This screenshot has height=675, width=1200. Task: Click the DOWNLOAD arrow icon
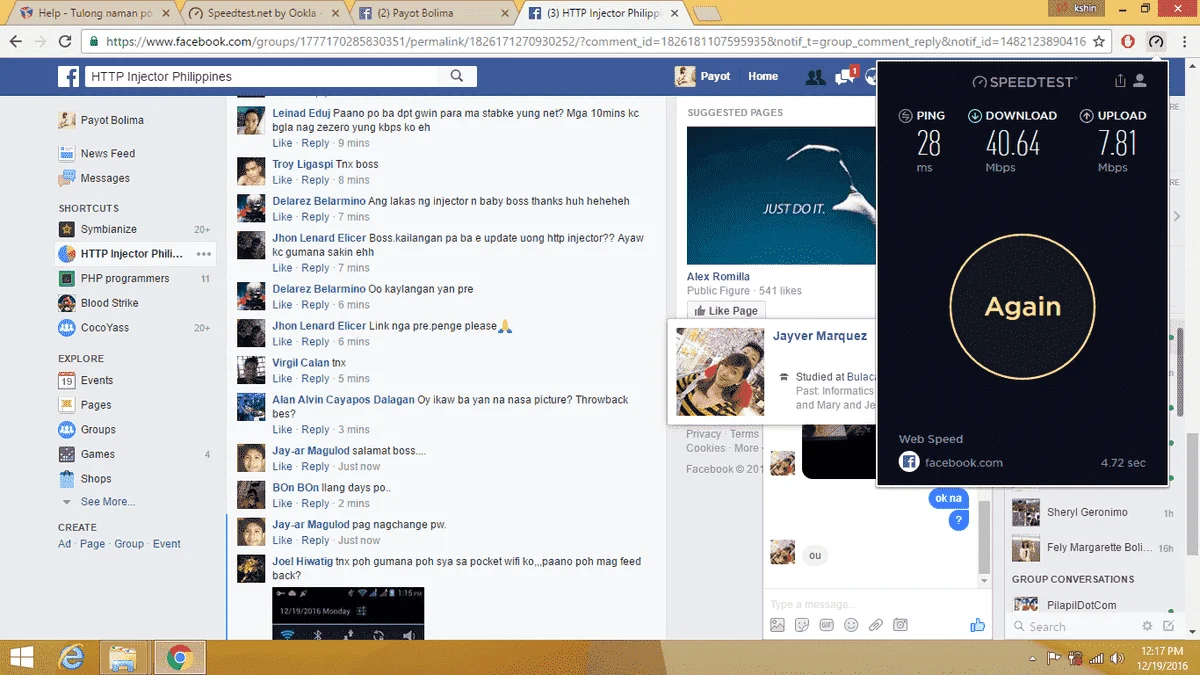pyautogui.click(x=975, y=116)
